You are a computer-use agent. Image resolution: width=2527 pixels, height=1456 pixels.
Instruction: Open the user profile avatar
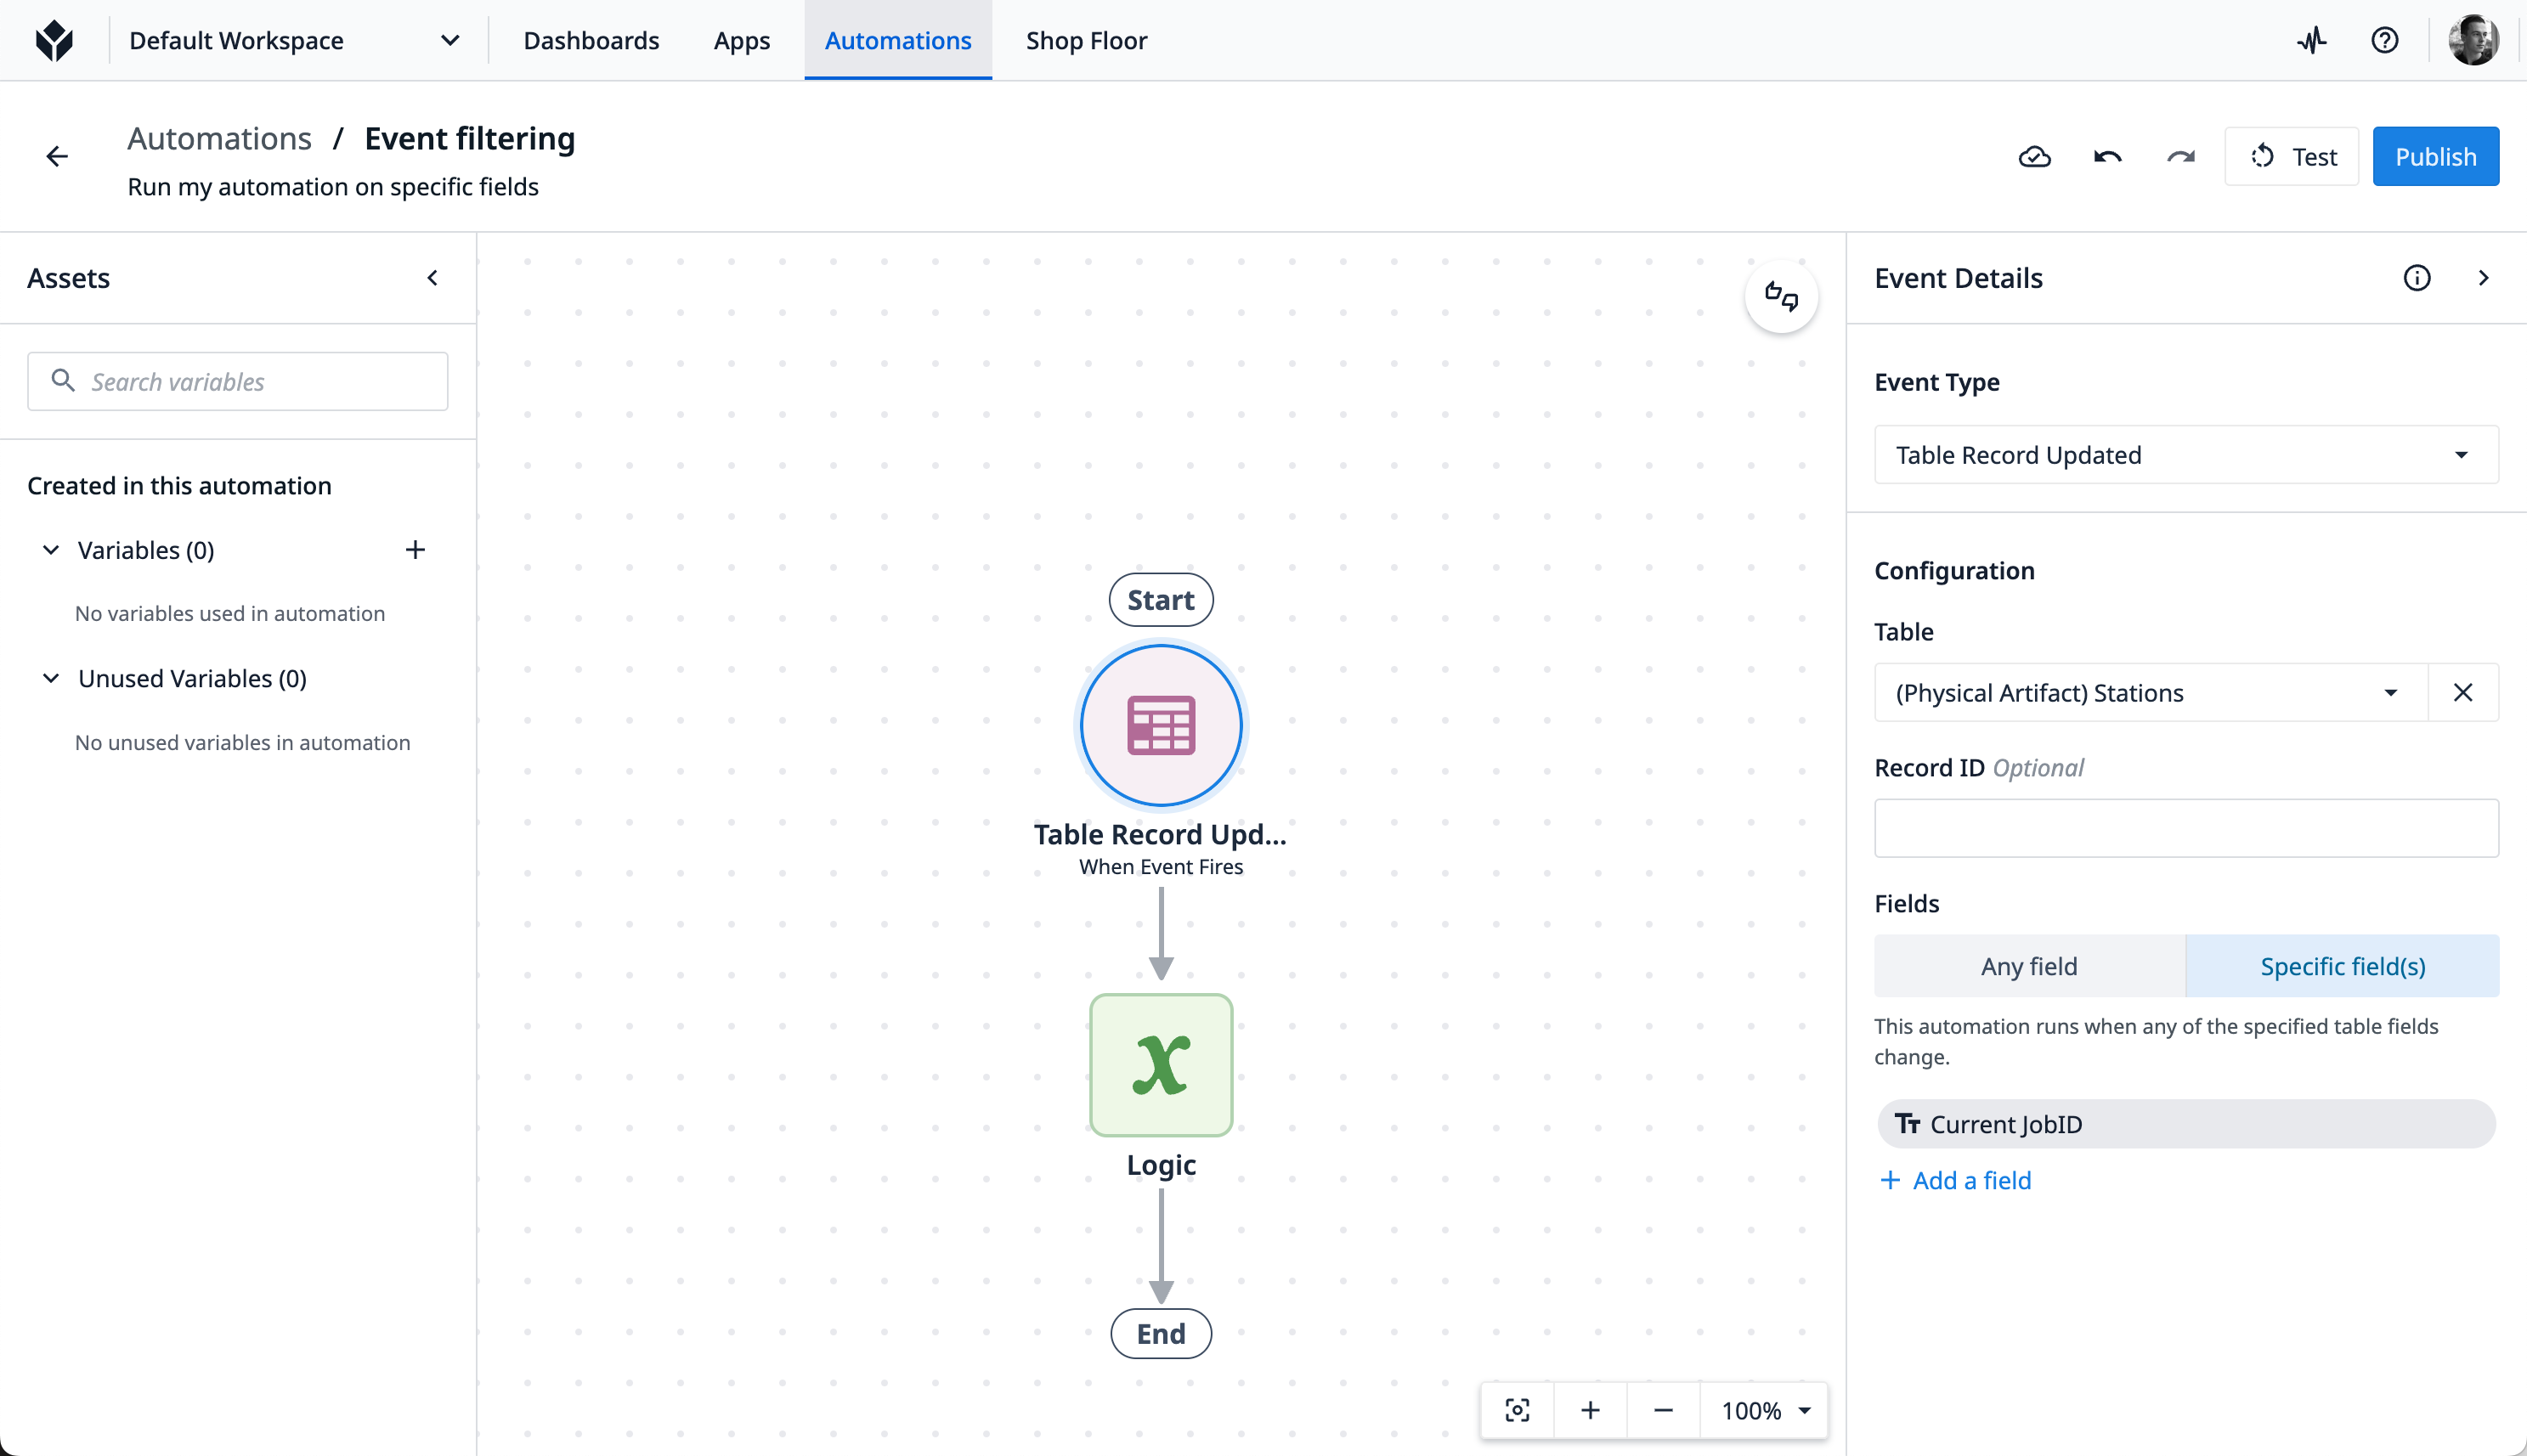[x=2473, y=40]
